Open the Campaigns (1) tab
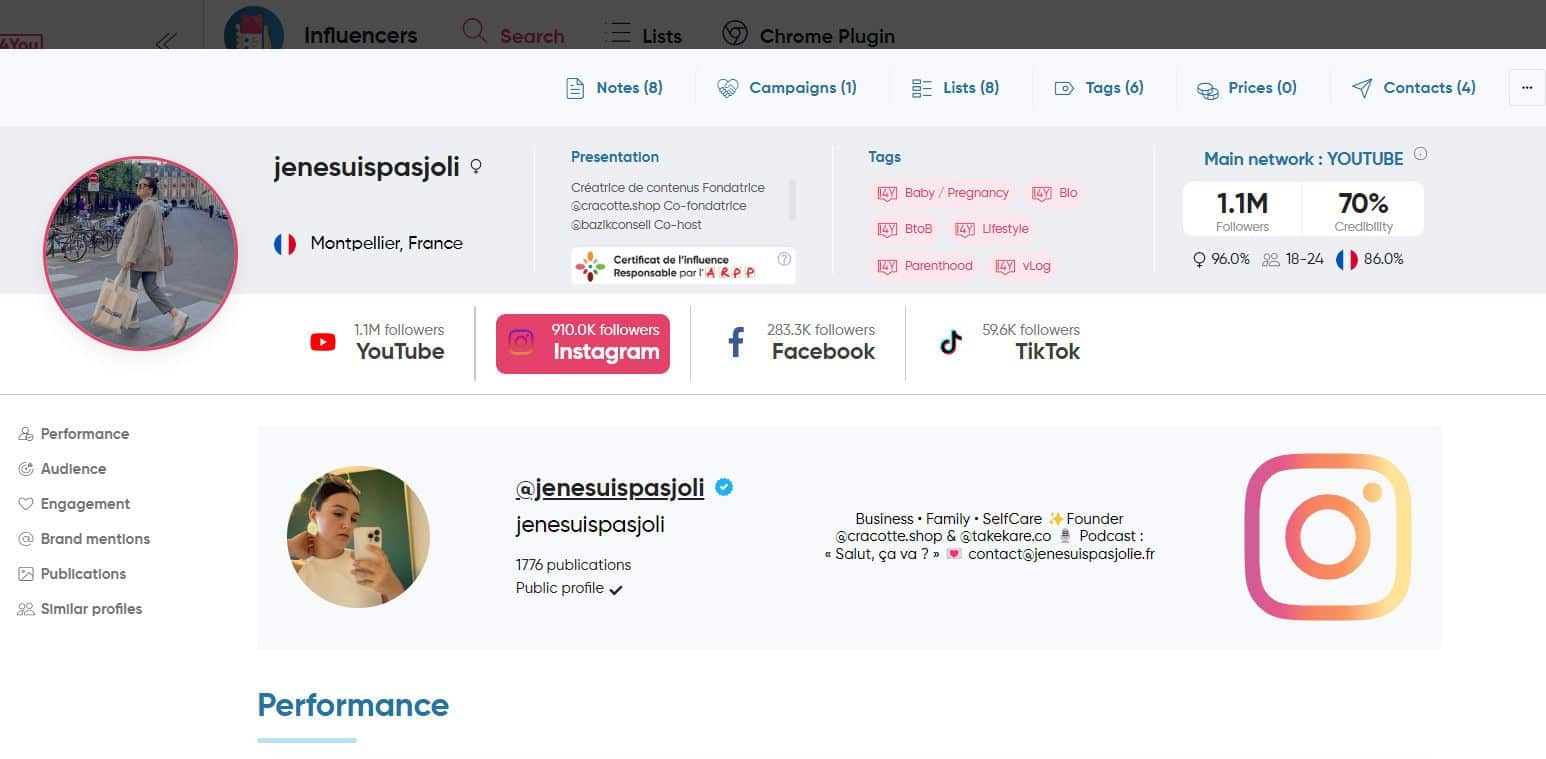The image size is (1546, 759). [x=789, y=87]
